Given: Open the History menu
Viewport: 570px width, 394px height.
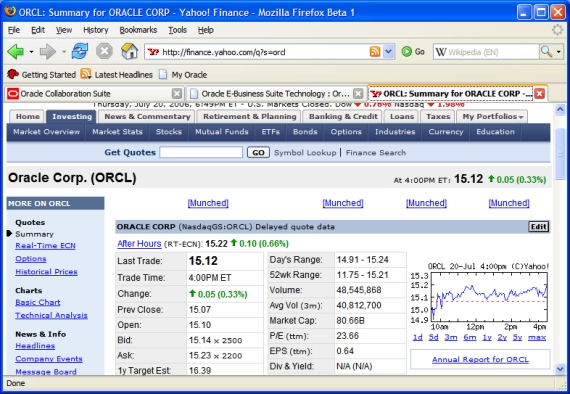Looking at the screenshot, I should 96,30.
